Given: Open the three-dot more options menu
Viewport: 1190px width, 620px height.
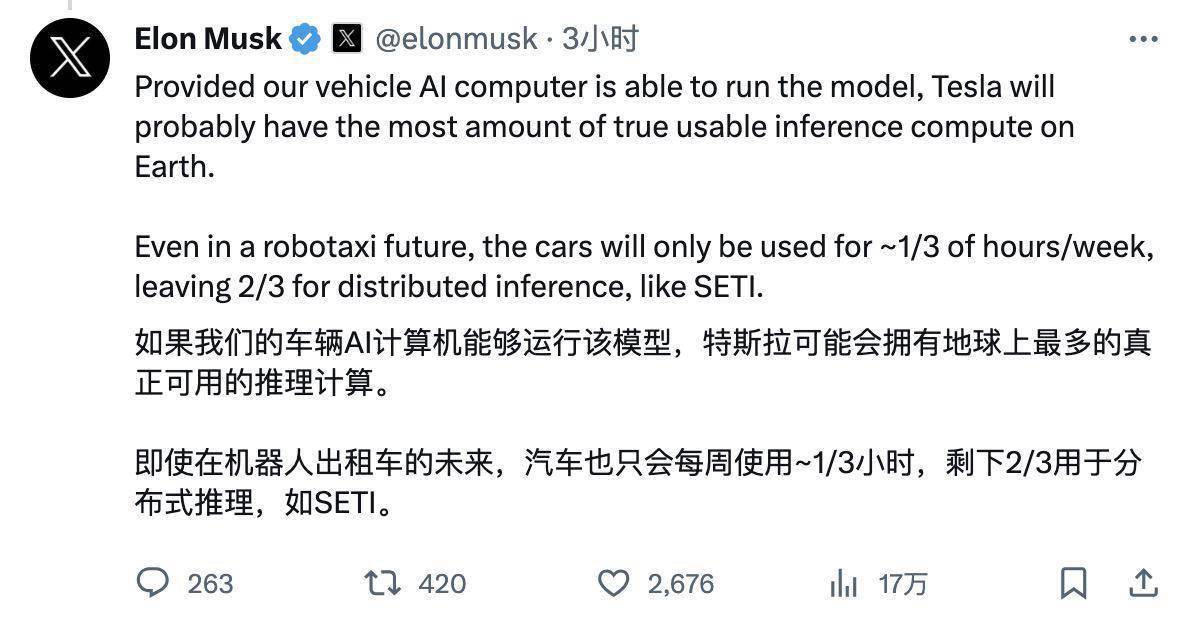Looking at the screenshot, I should tap(1142, 39).
